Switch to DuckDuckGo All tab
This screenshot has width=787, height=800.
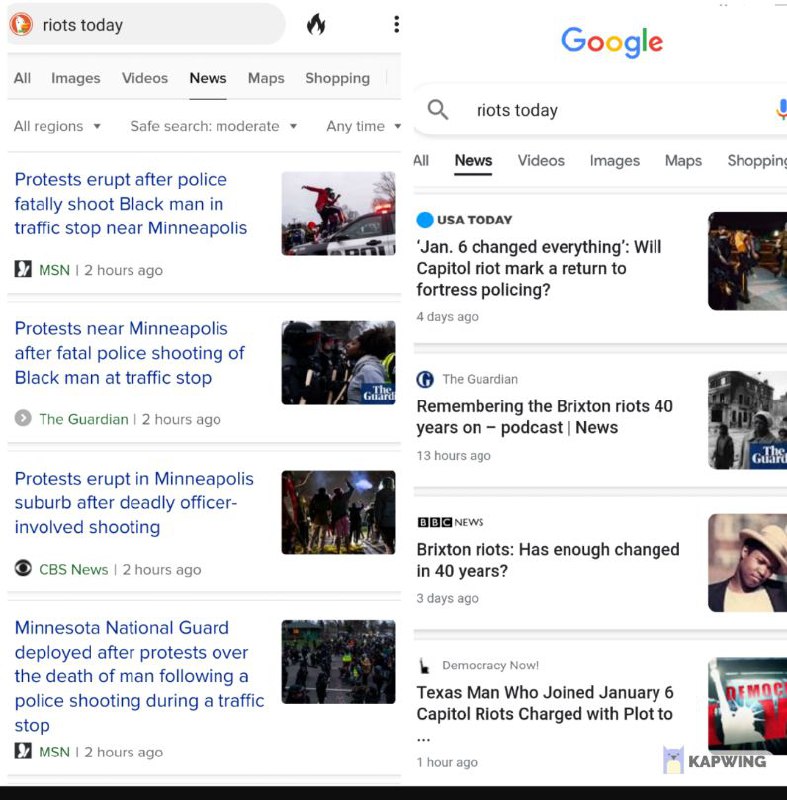[22, 78]
